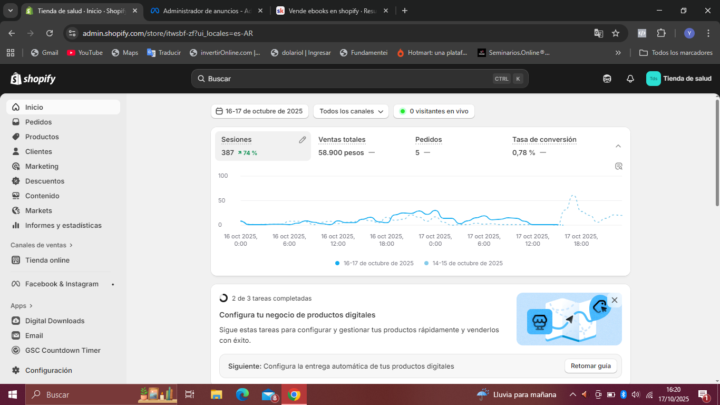Collapse the metrics panel with chevron
The width and height of the screenshot is (720, 405).
(618, 146)
